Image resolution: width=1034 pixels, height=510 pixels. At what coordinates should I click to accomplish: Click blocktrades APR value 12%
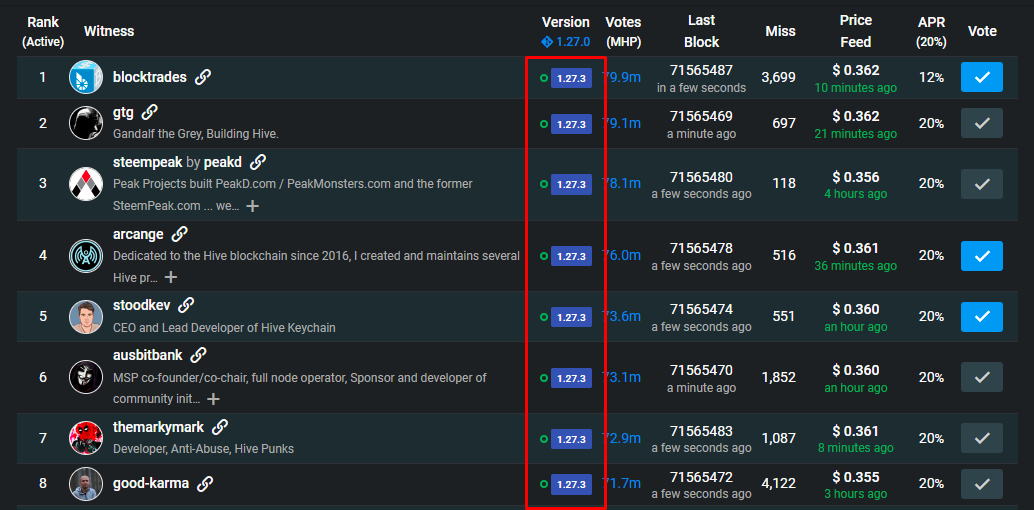pyautogui.click(x=931, y=77)
